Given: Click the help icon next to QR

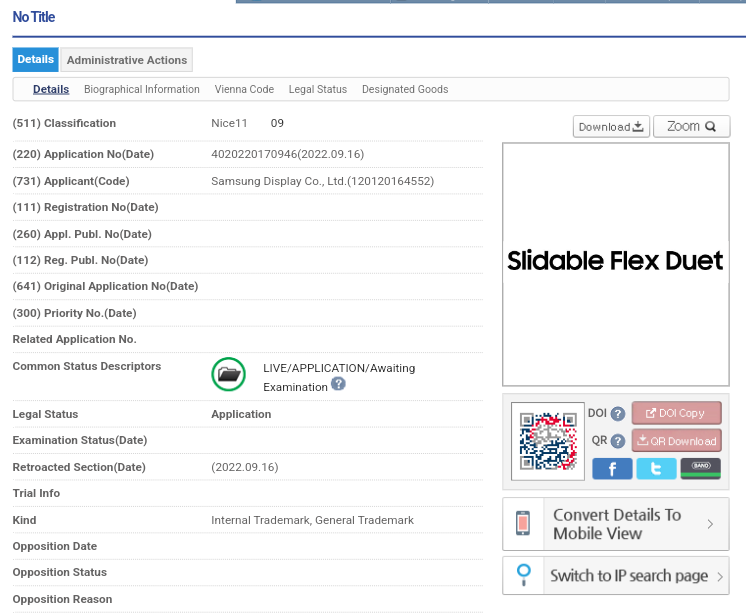Looking at the screenshot, I should pyautogui.click(x=618, y=441).
